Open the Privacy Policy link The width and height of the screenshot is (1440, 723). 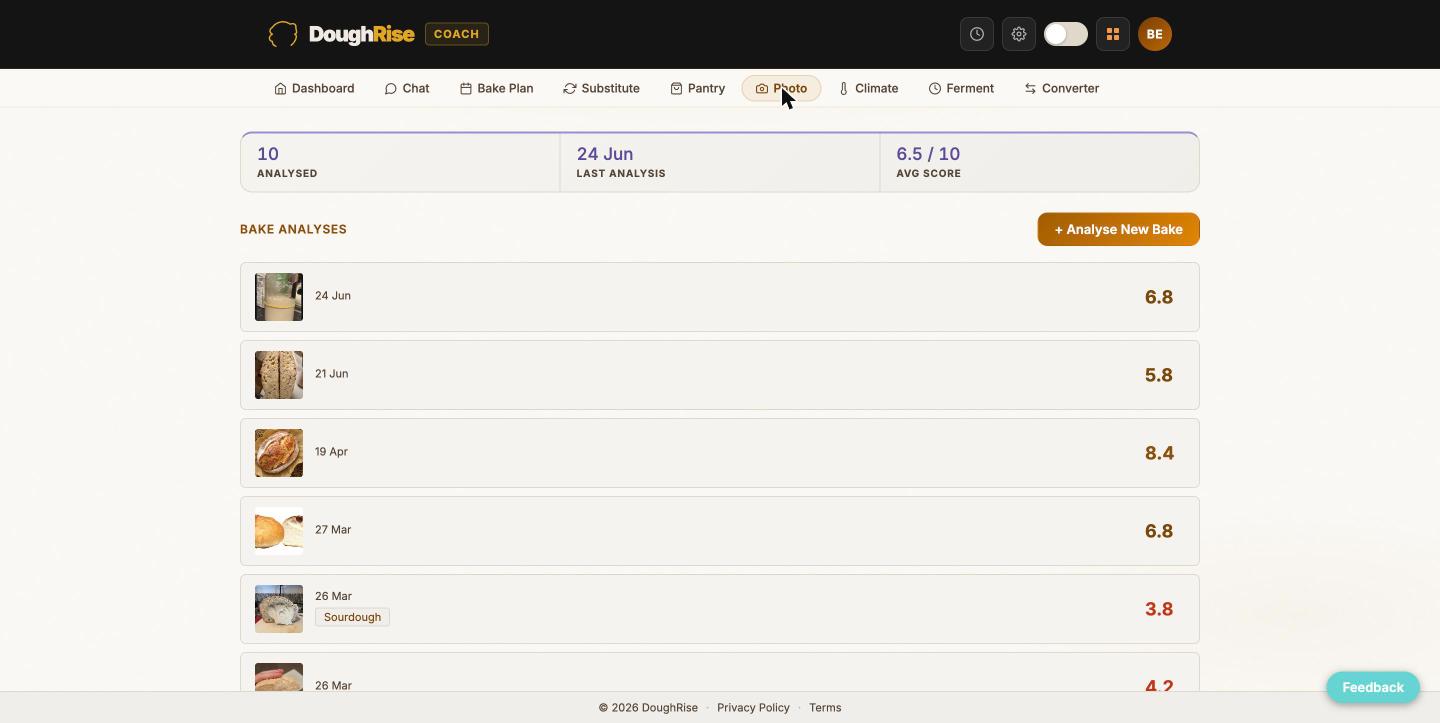click(753, 707)
